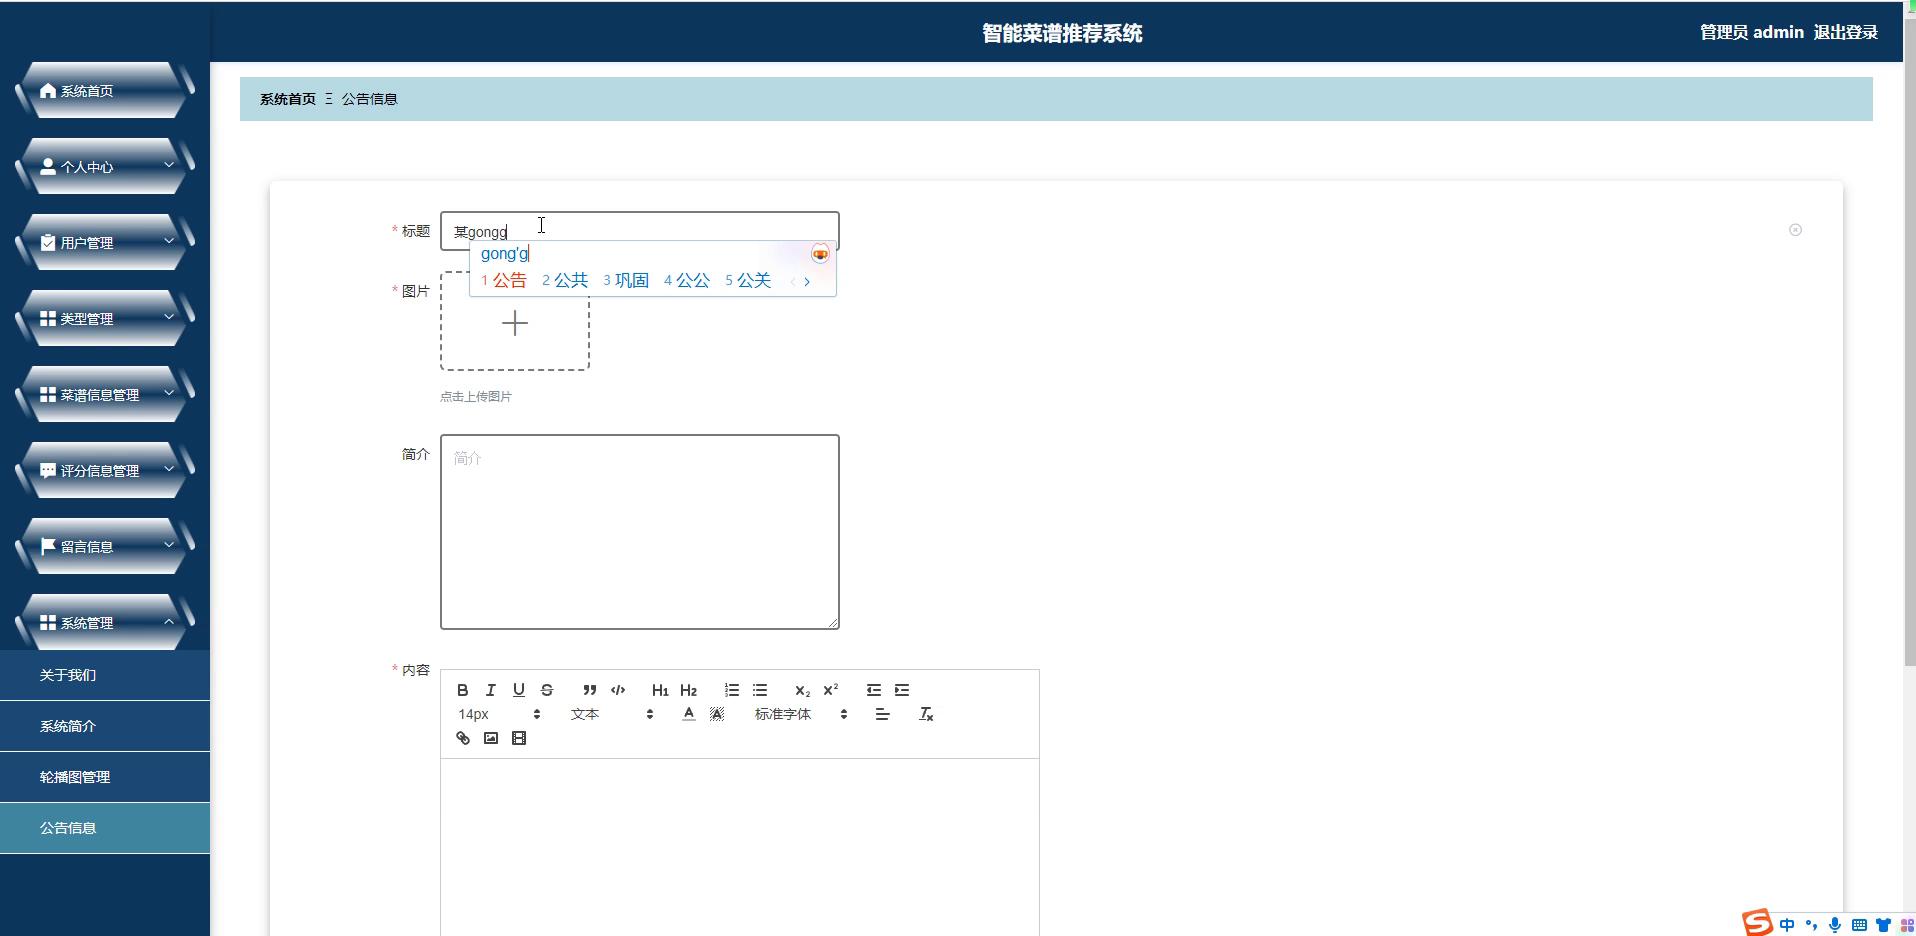Toggle punctuation mode on IME toolbar
This screenshot has height=936, width=1916.
coord(1811,925)
